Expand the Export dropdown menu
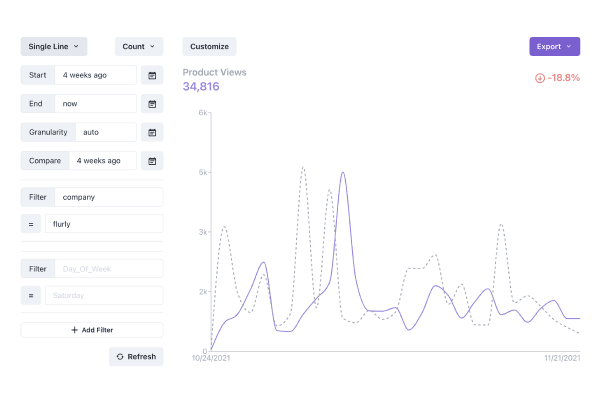The width and height of the screenshot is (600, 400). [x=554, y=46]
